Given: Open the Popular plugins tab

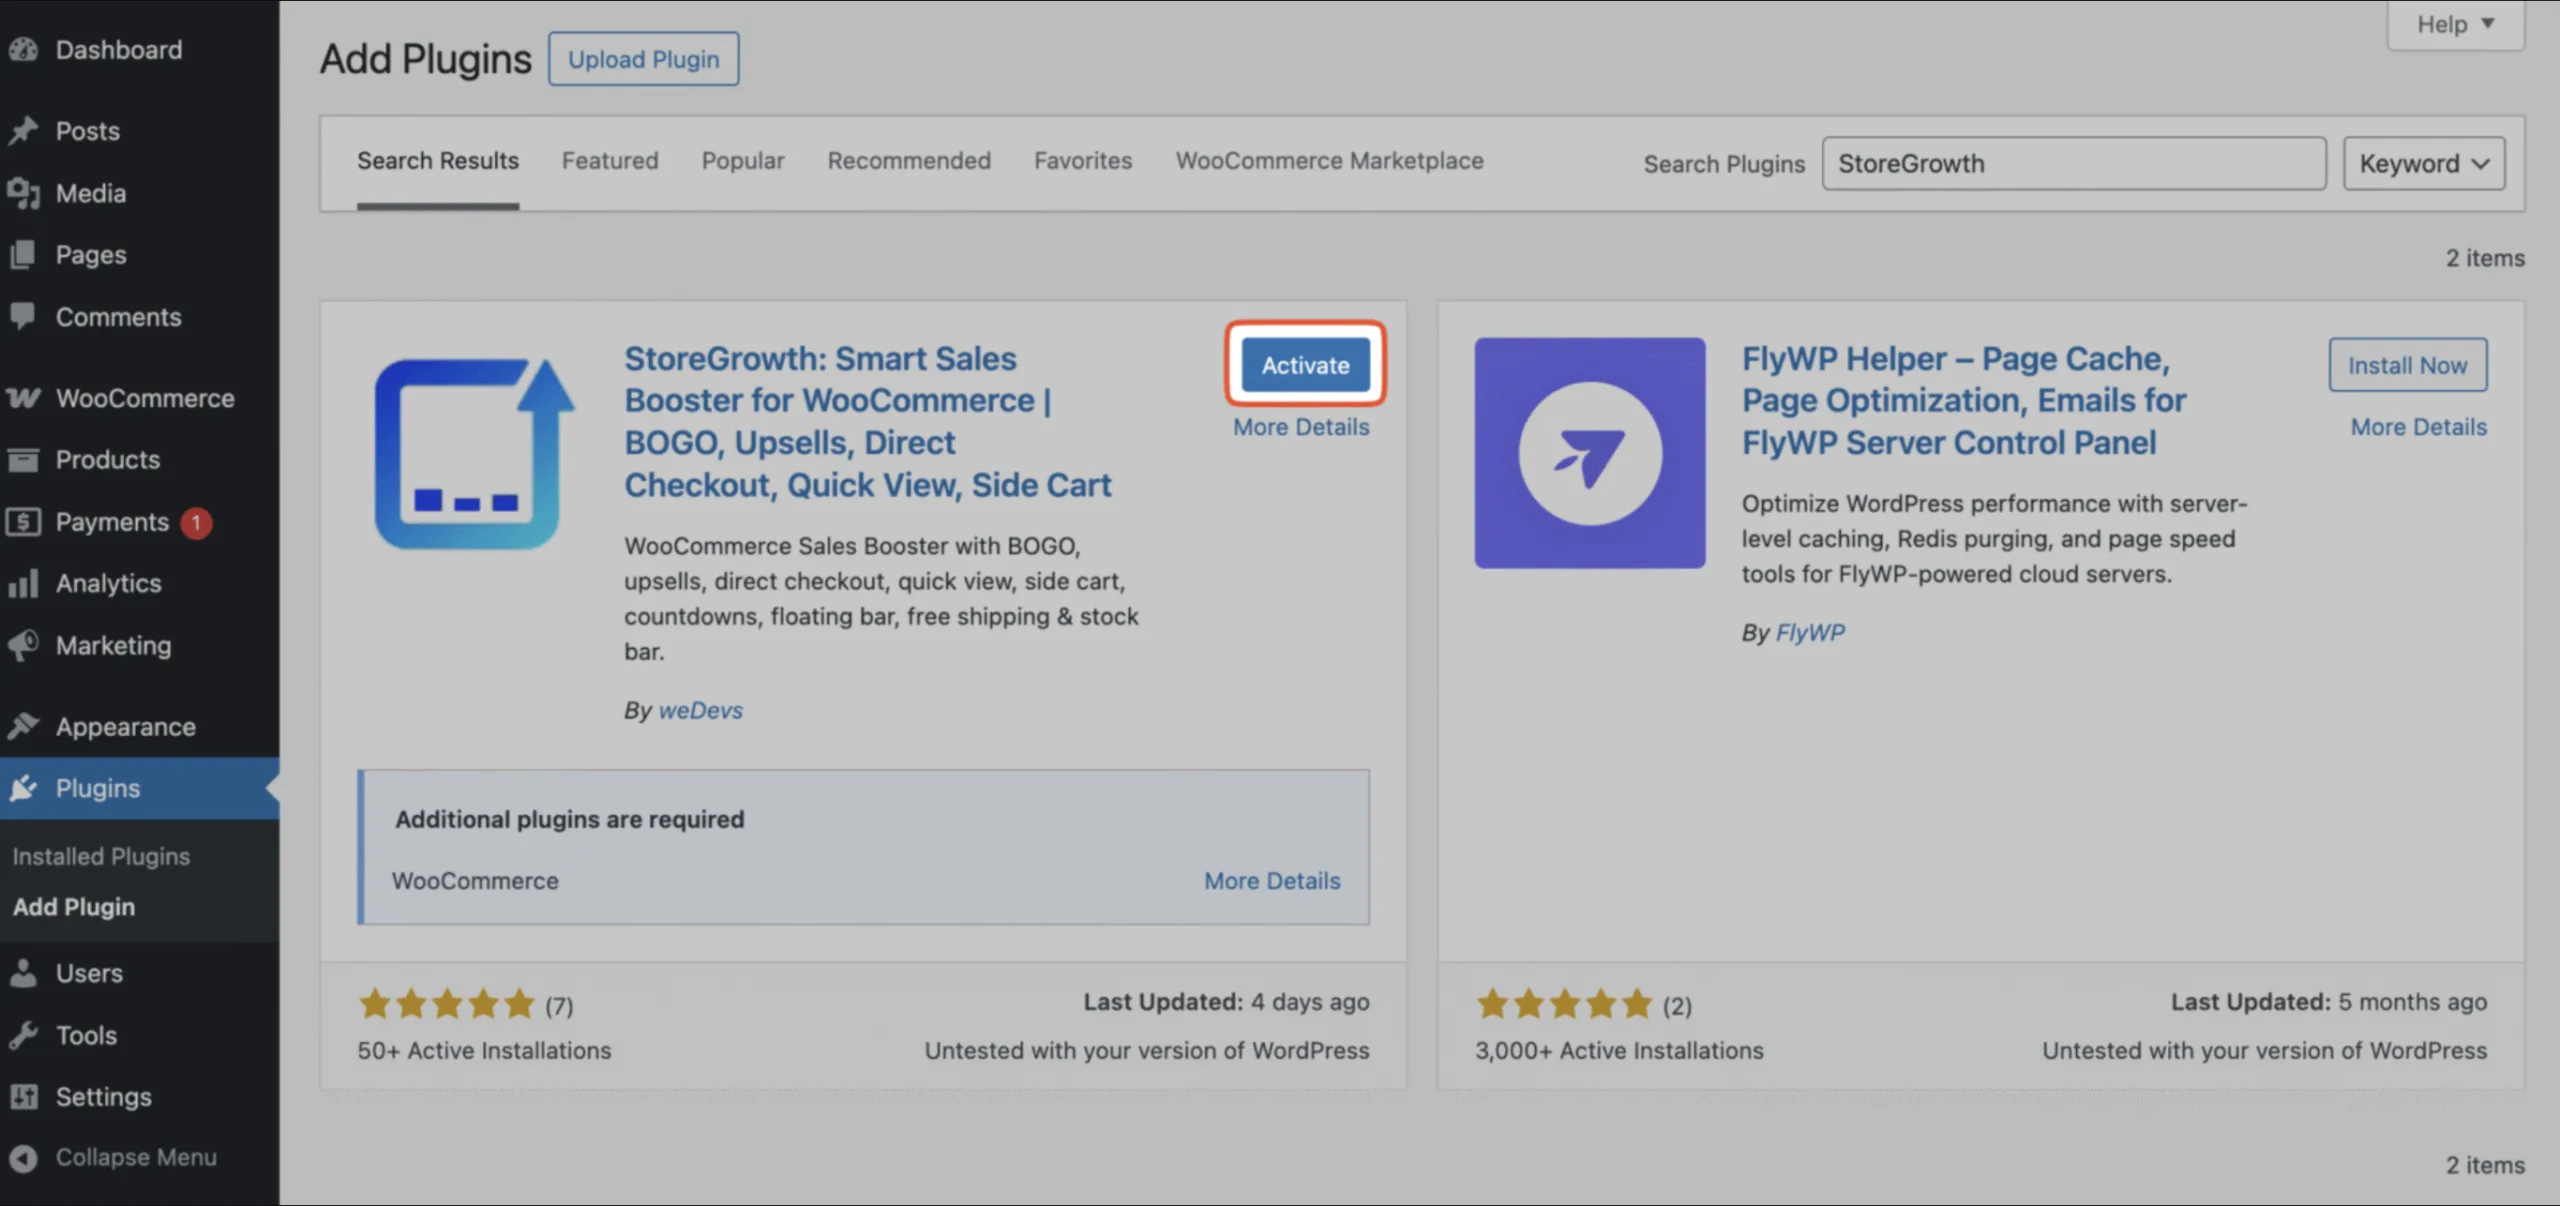Looking at the screenshot, I should point(743,160).
